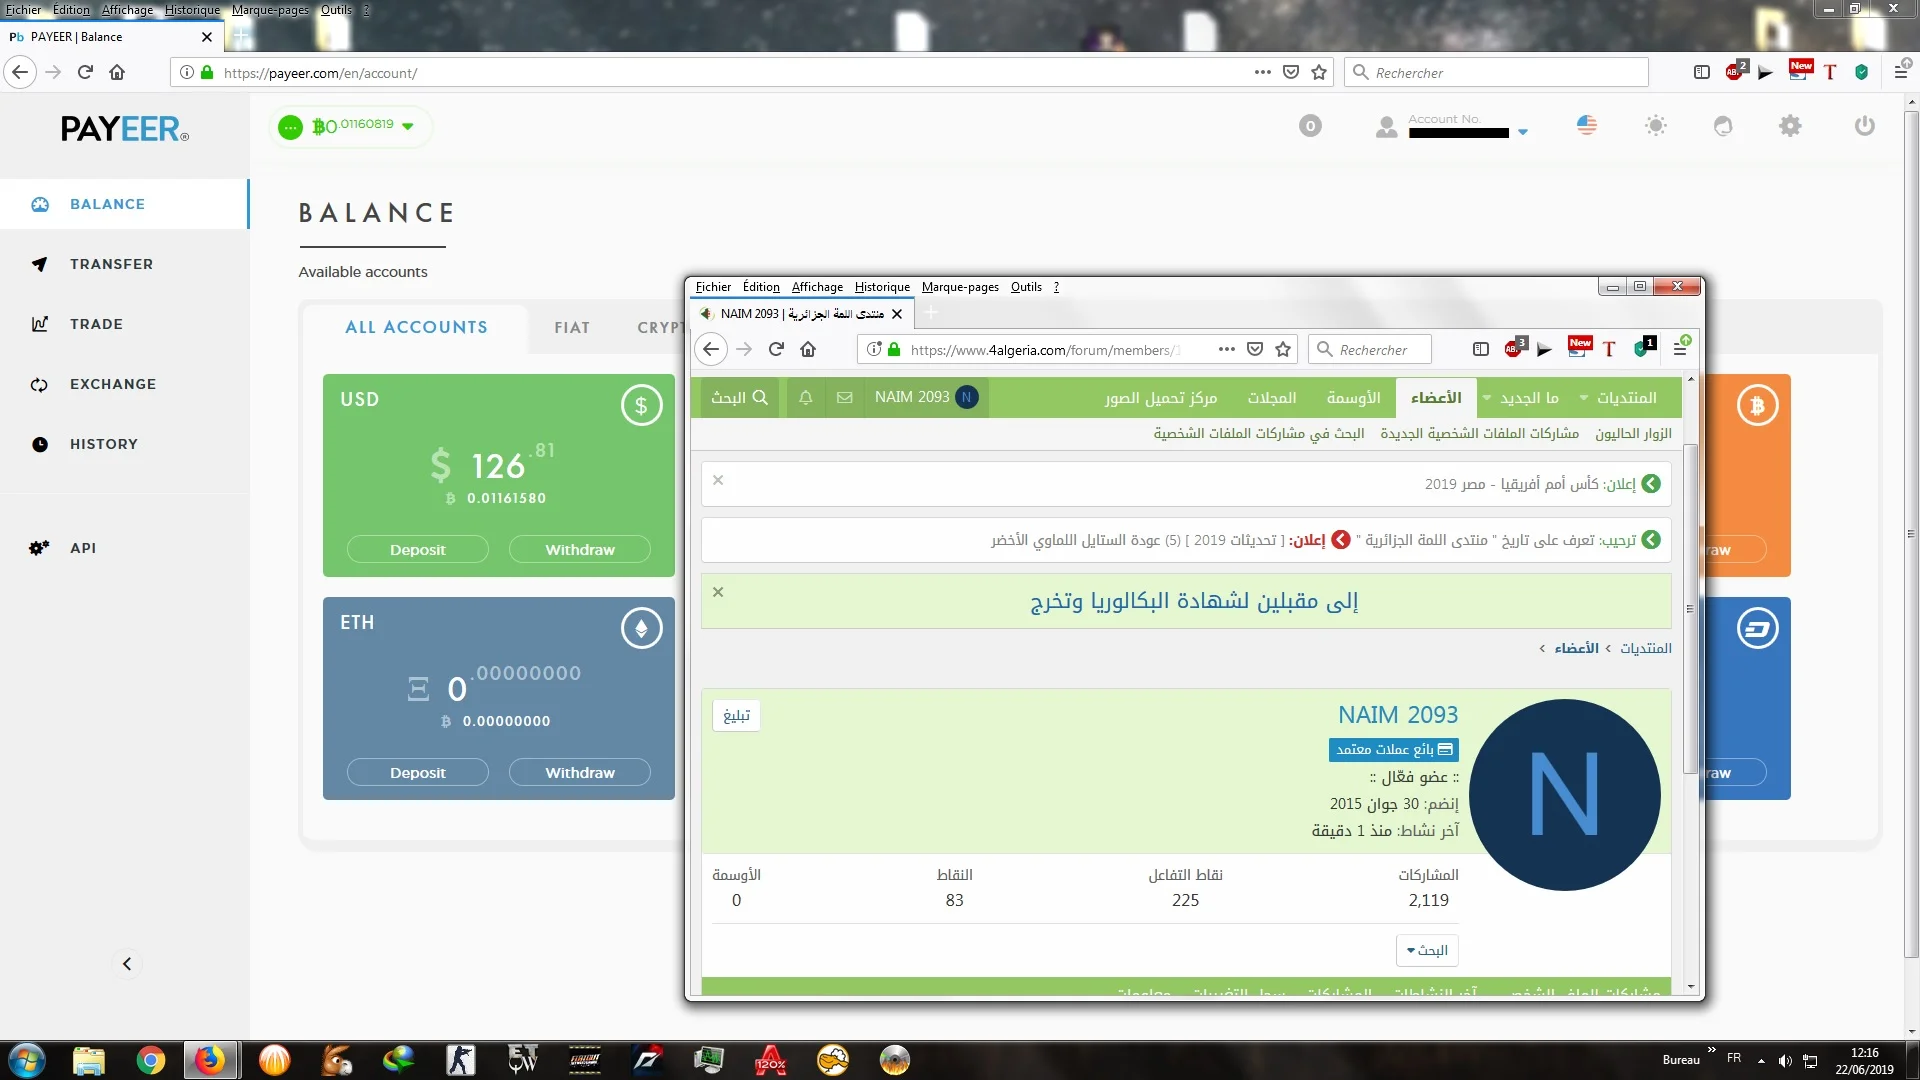This screenshot has width=1920, height=1080.
Task: Click the forum notification bell icon
Action: pos(806,398)
